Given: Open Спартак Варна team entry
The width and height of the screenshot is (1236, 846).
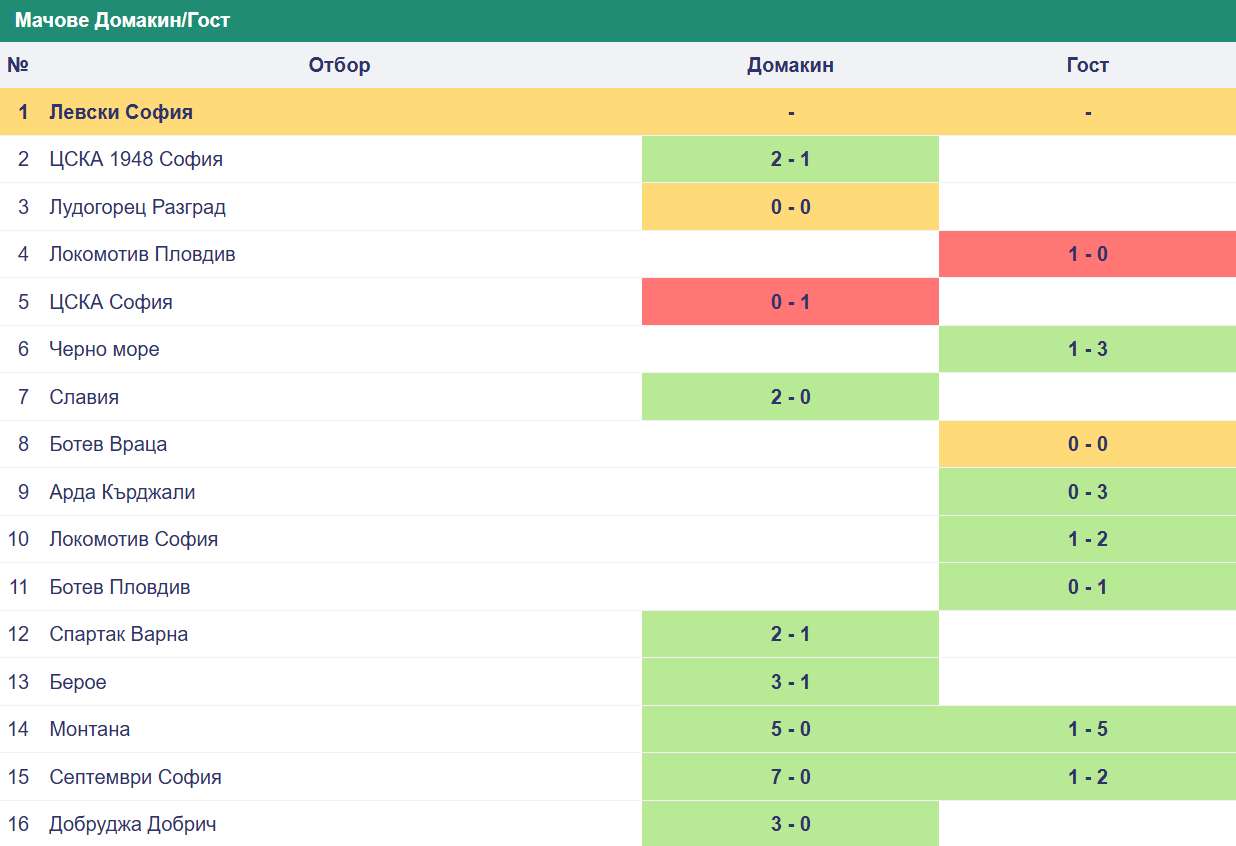Looking at the screenshot, I should (x=119, y=634).
